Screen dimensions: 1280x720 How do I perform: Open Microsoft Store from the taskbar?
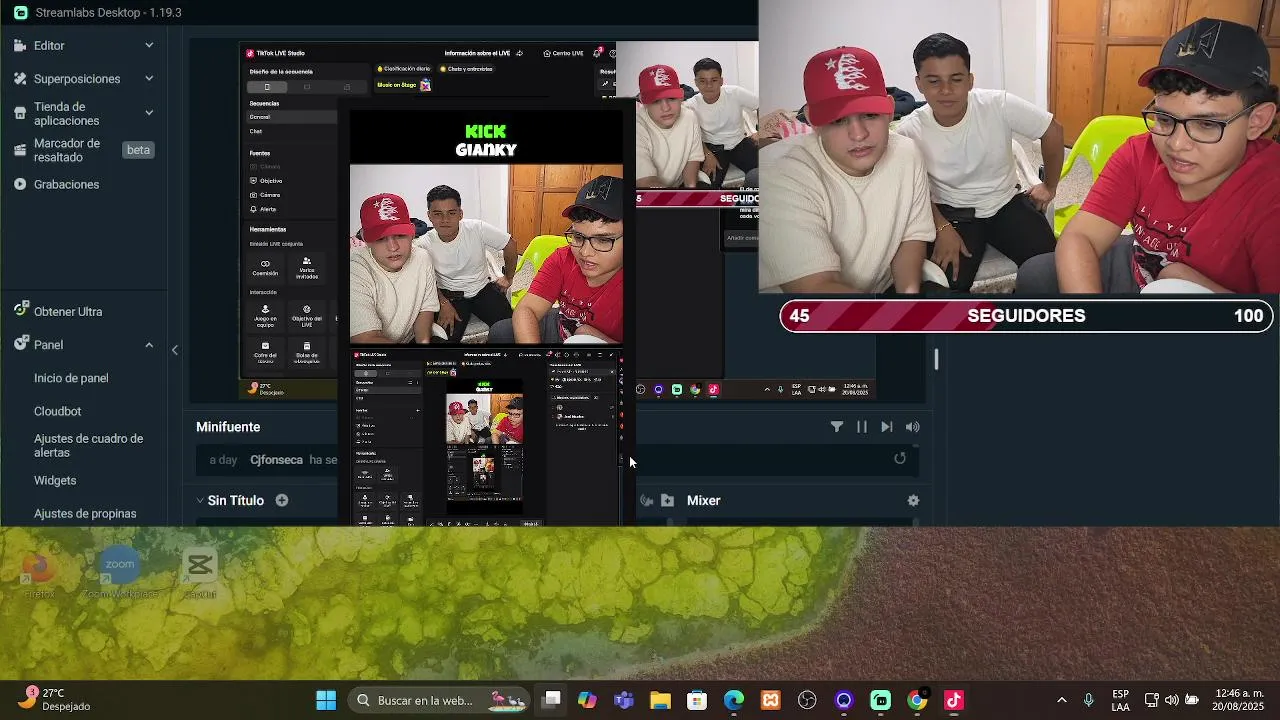pyautogui.click(x=697, y=700)
